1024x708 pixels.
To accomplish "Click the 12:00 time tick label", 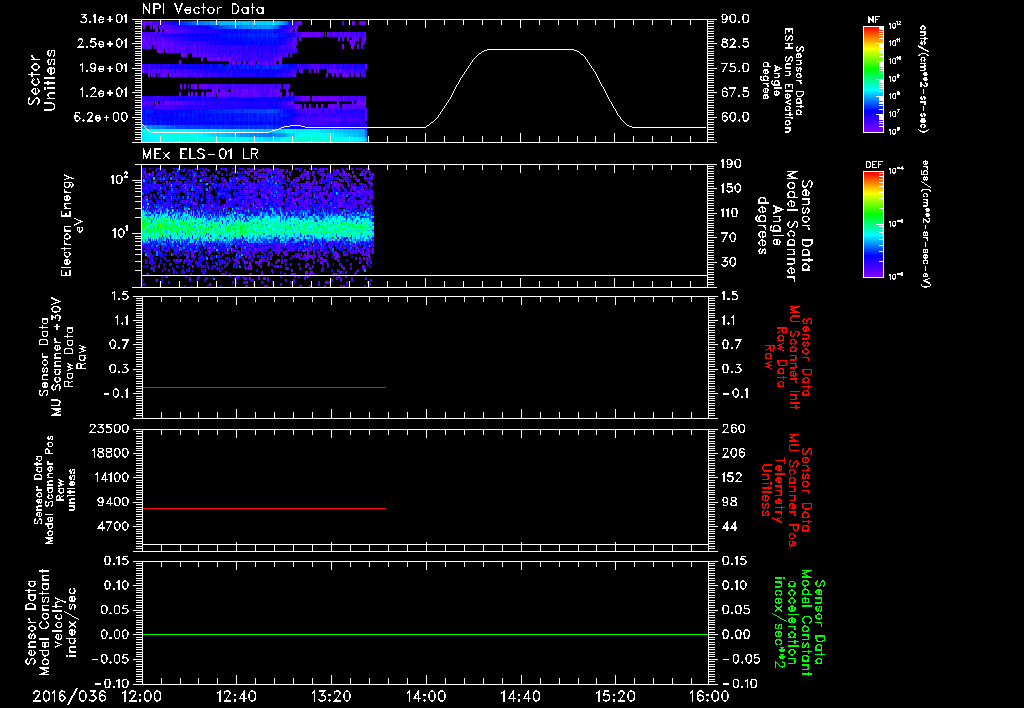I will tap(142, 696).
